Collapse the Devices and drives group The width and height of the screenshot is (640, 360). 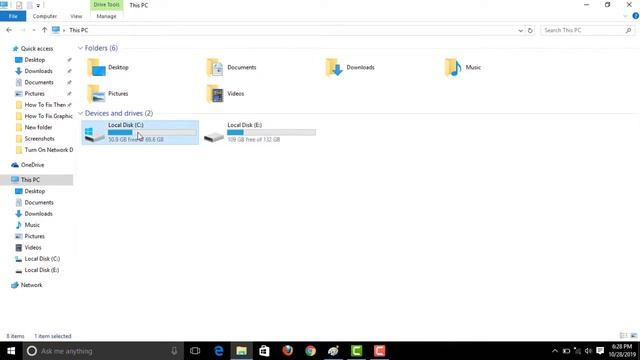pyautogui.click(x=80, y=113)
